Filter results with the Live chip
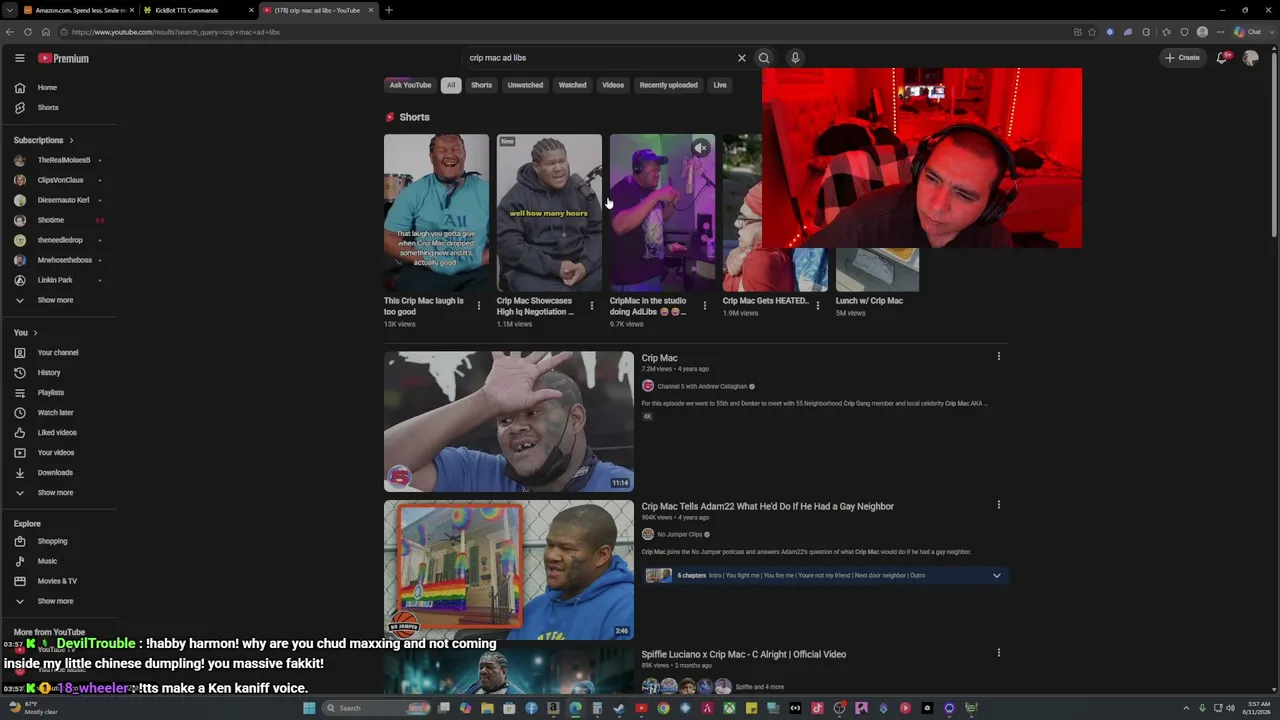This screenshot has height=720, width=1280. pyautogui.click(x=720, y=85)
